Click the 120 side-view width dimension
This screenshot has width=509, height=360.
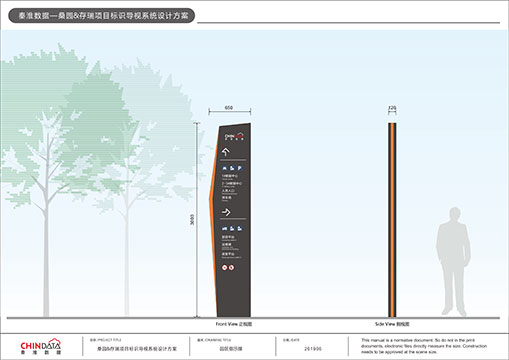[392, 108]
